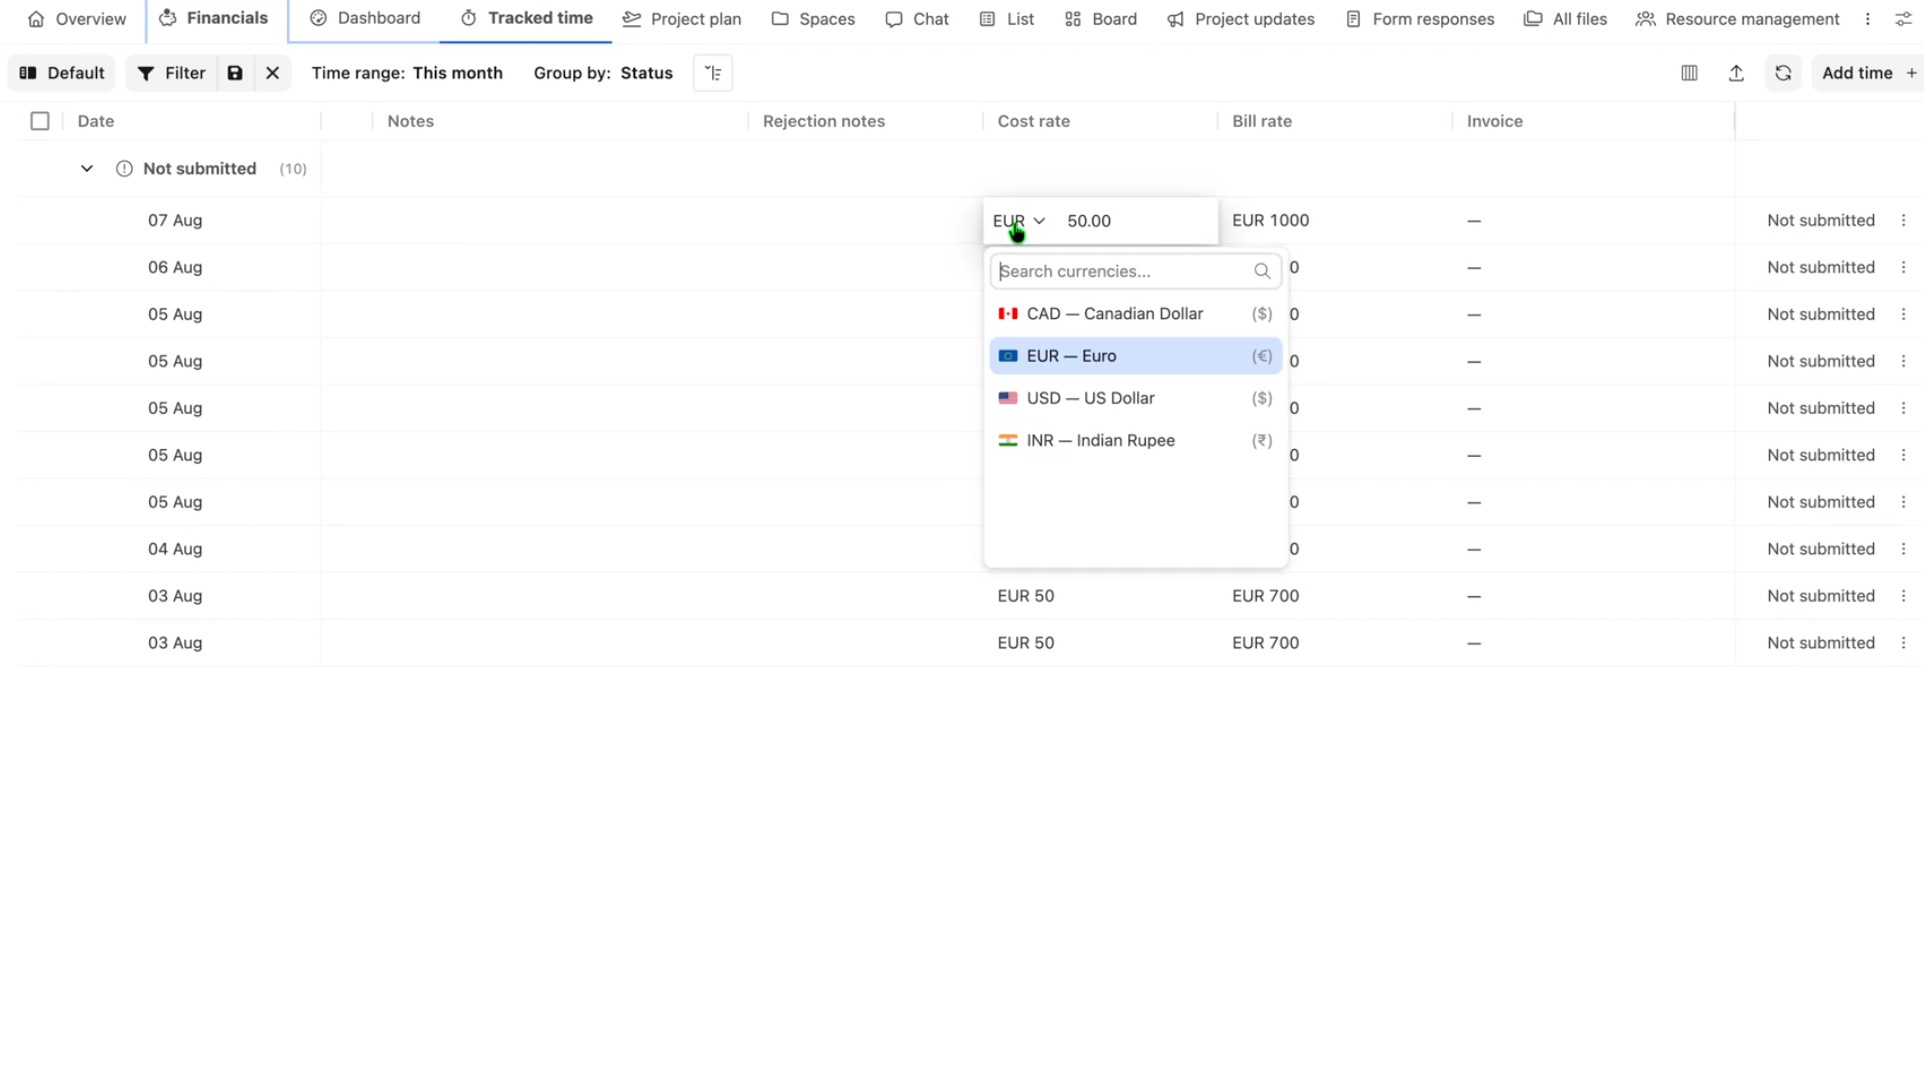The height and width of the screenshot is (1076, 1924).
Task: Open the Form responses tab
Action: click(x=1420, y=19)
